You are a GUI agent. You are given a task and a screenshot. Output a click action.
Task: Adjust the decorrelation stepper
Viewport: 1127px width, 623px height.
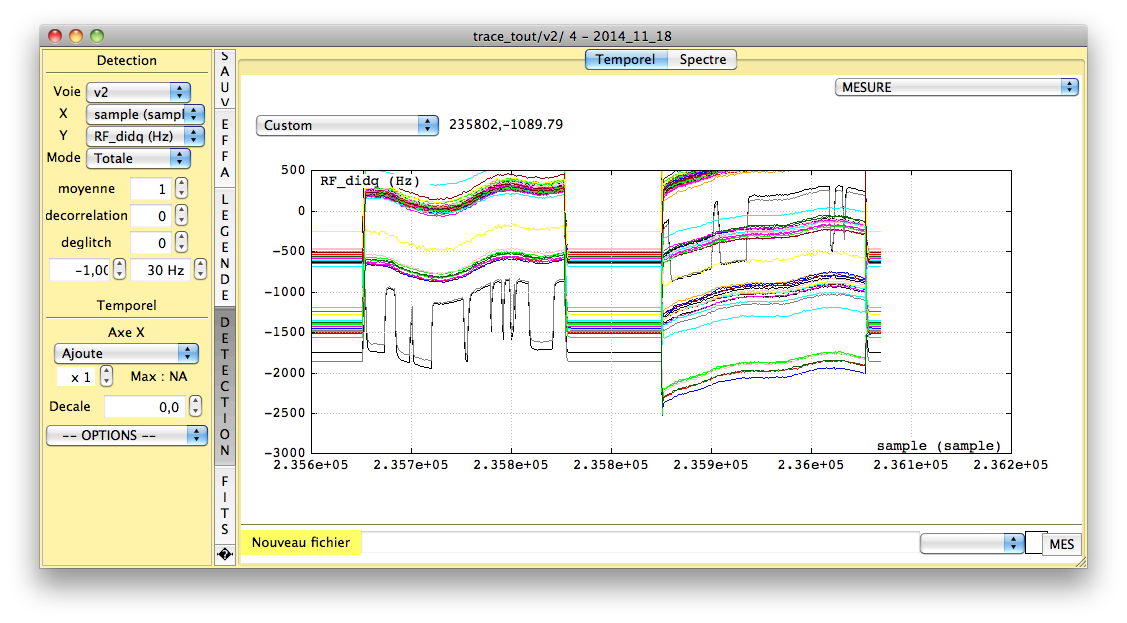(x=181, y=215)
